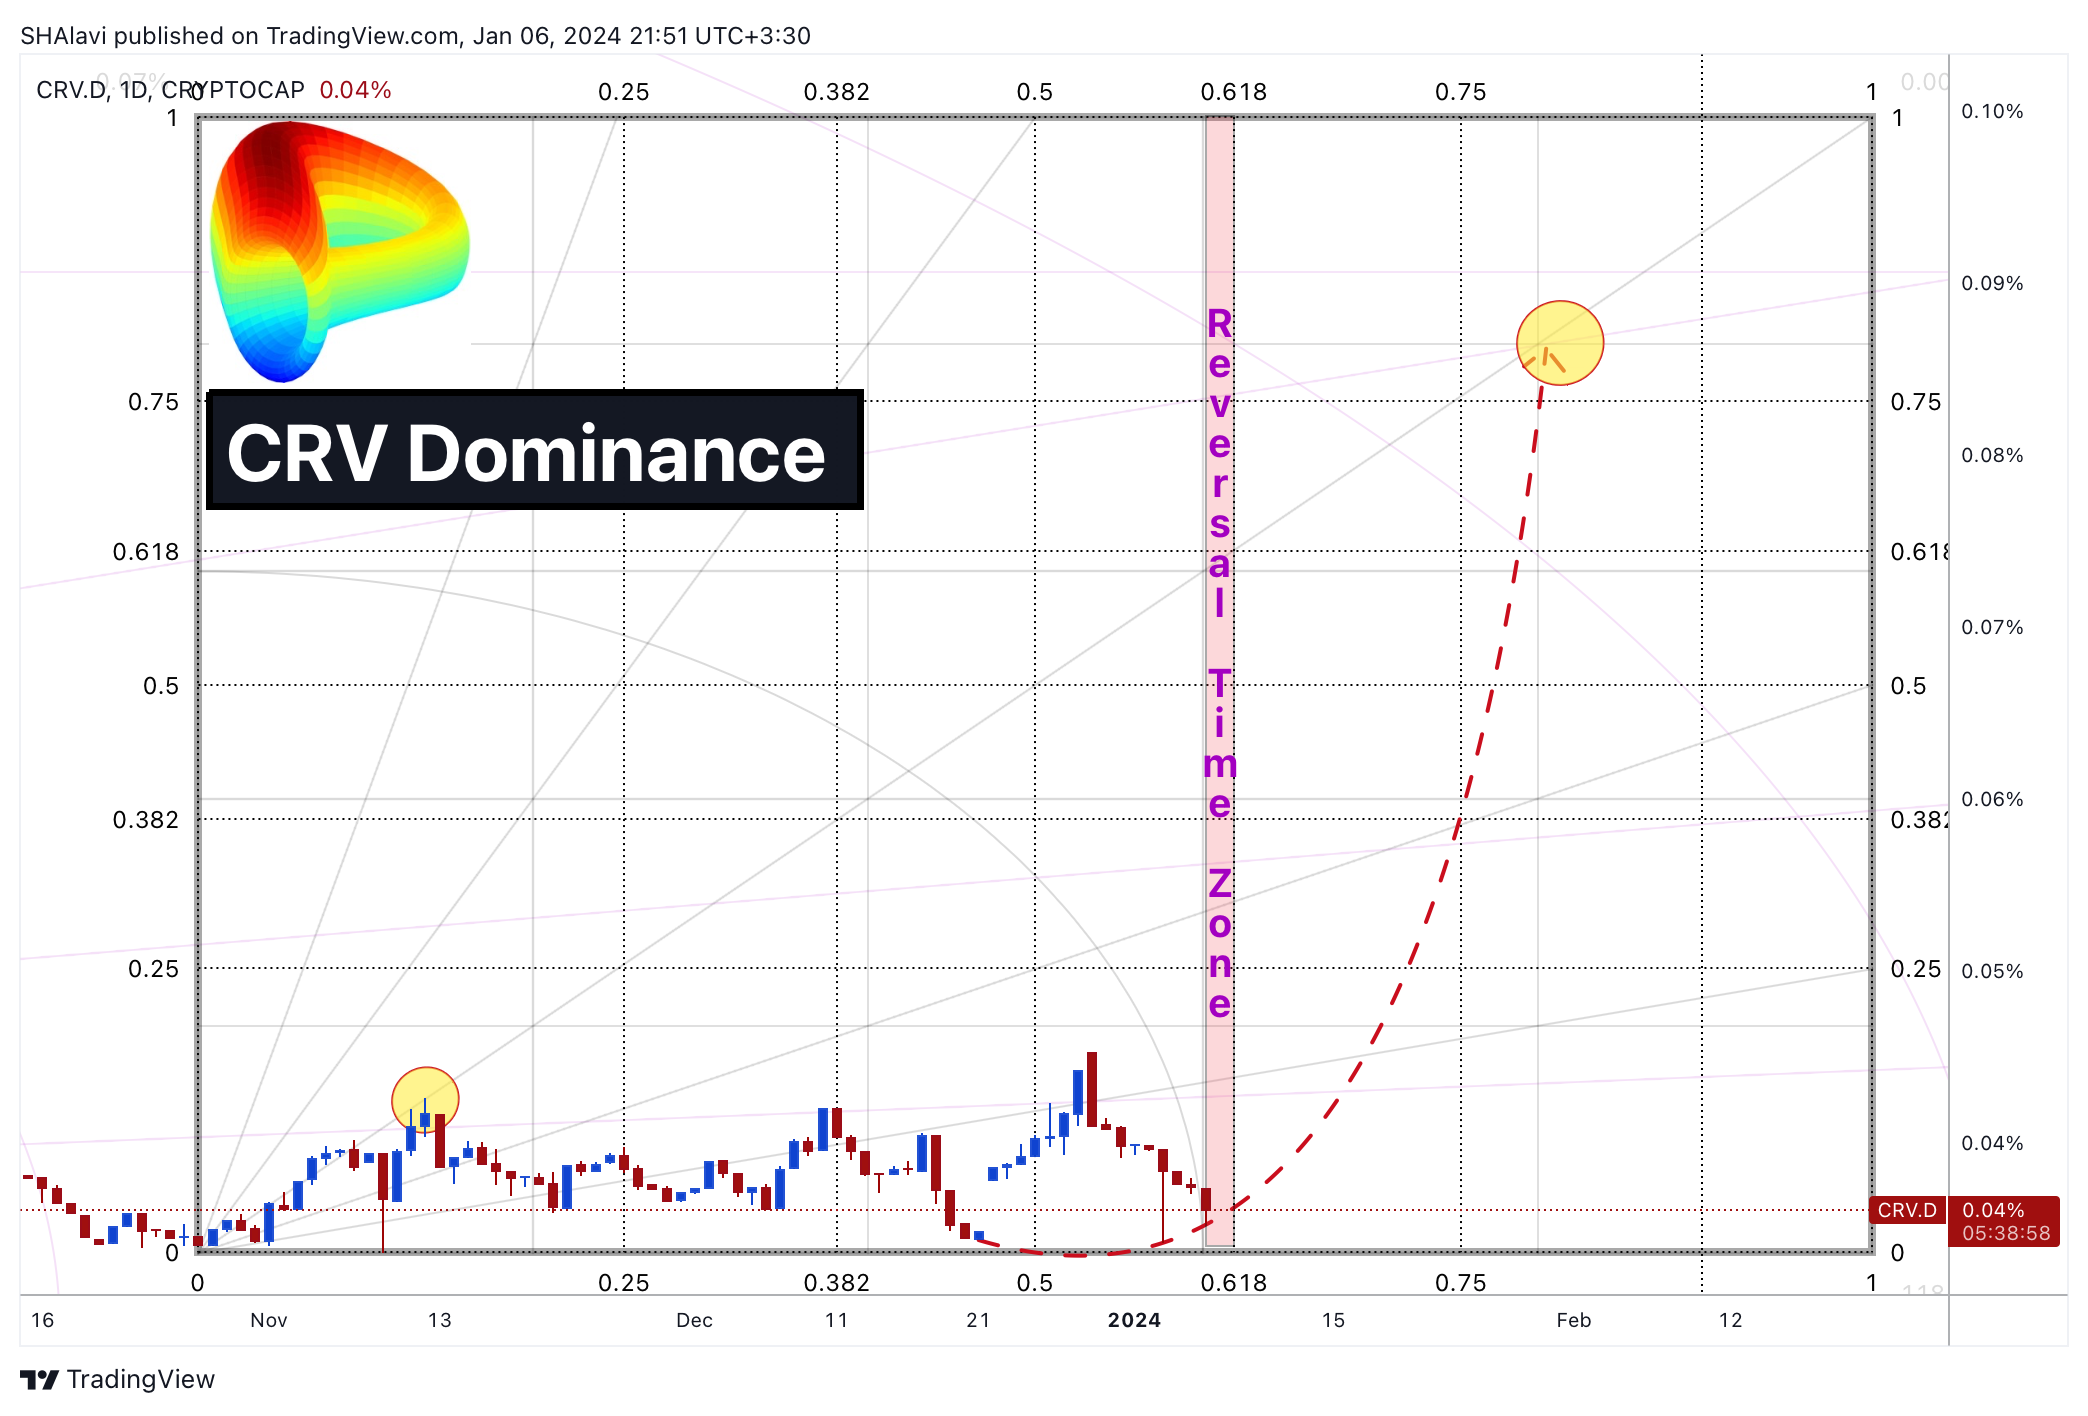Image resolution: width=2088 pixels, height=1416 pixels.
Task: Click the 21 date label on time axis
Action: [x=978, y=1320]
